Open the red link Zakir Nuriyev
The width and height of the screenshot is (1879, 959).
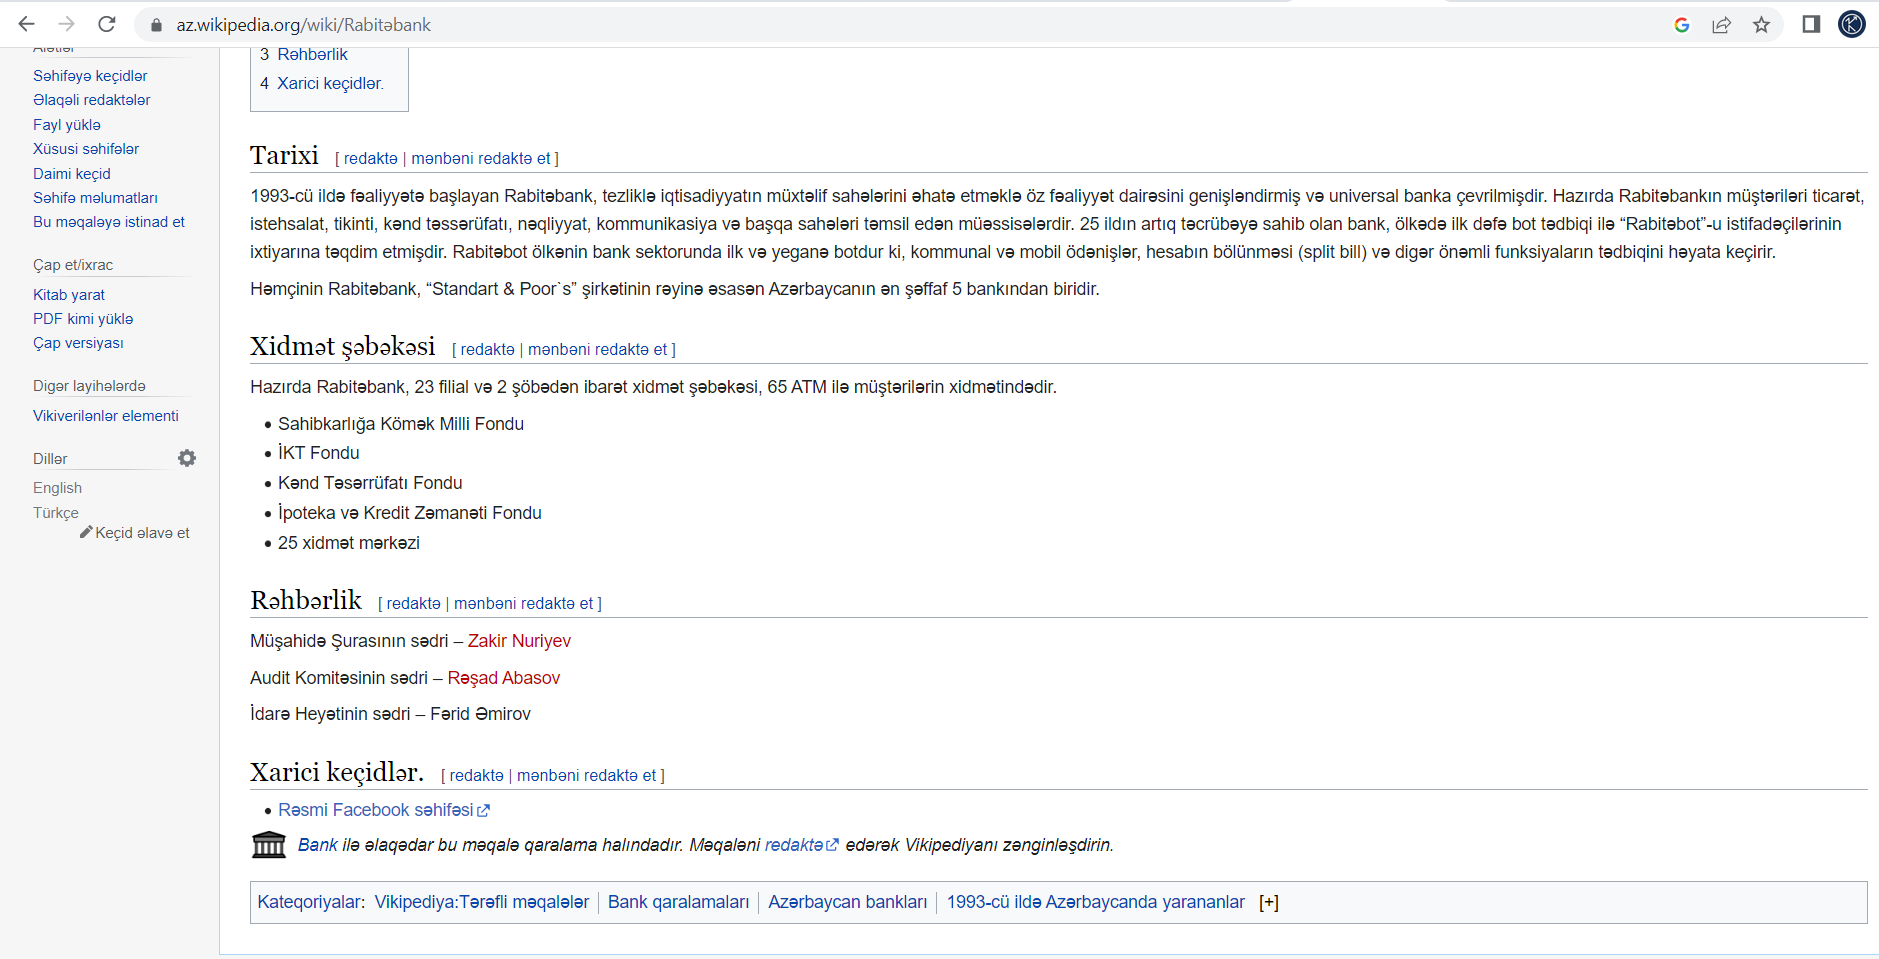[519, 641]
